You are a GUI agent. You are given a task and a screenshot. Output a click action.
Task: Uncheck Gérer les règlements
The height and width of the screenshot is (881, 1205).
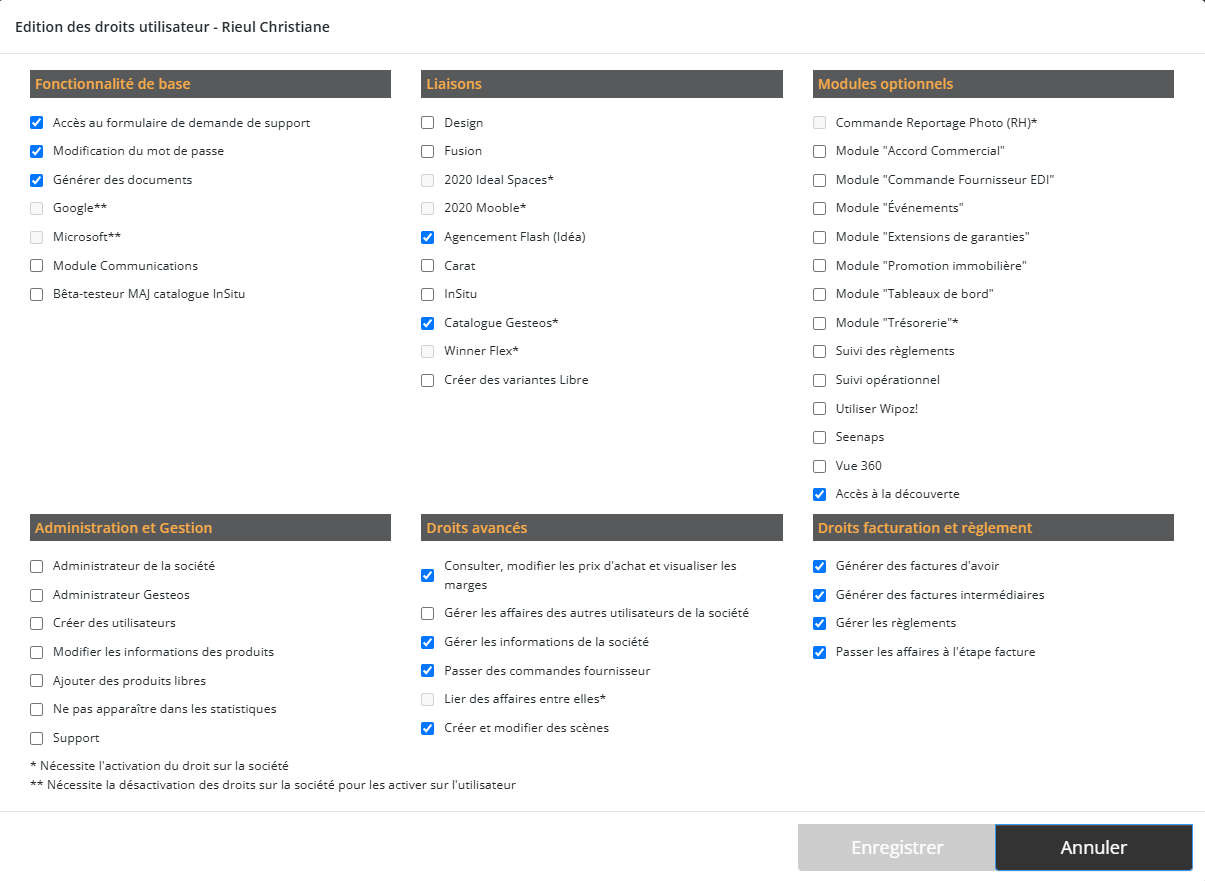pyautogui.click(x=820, y=624)
